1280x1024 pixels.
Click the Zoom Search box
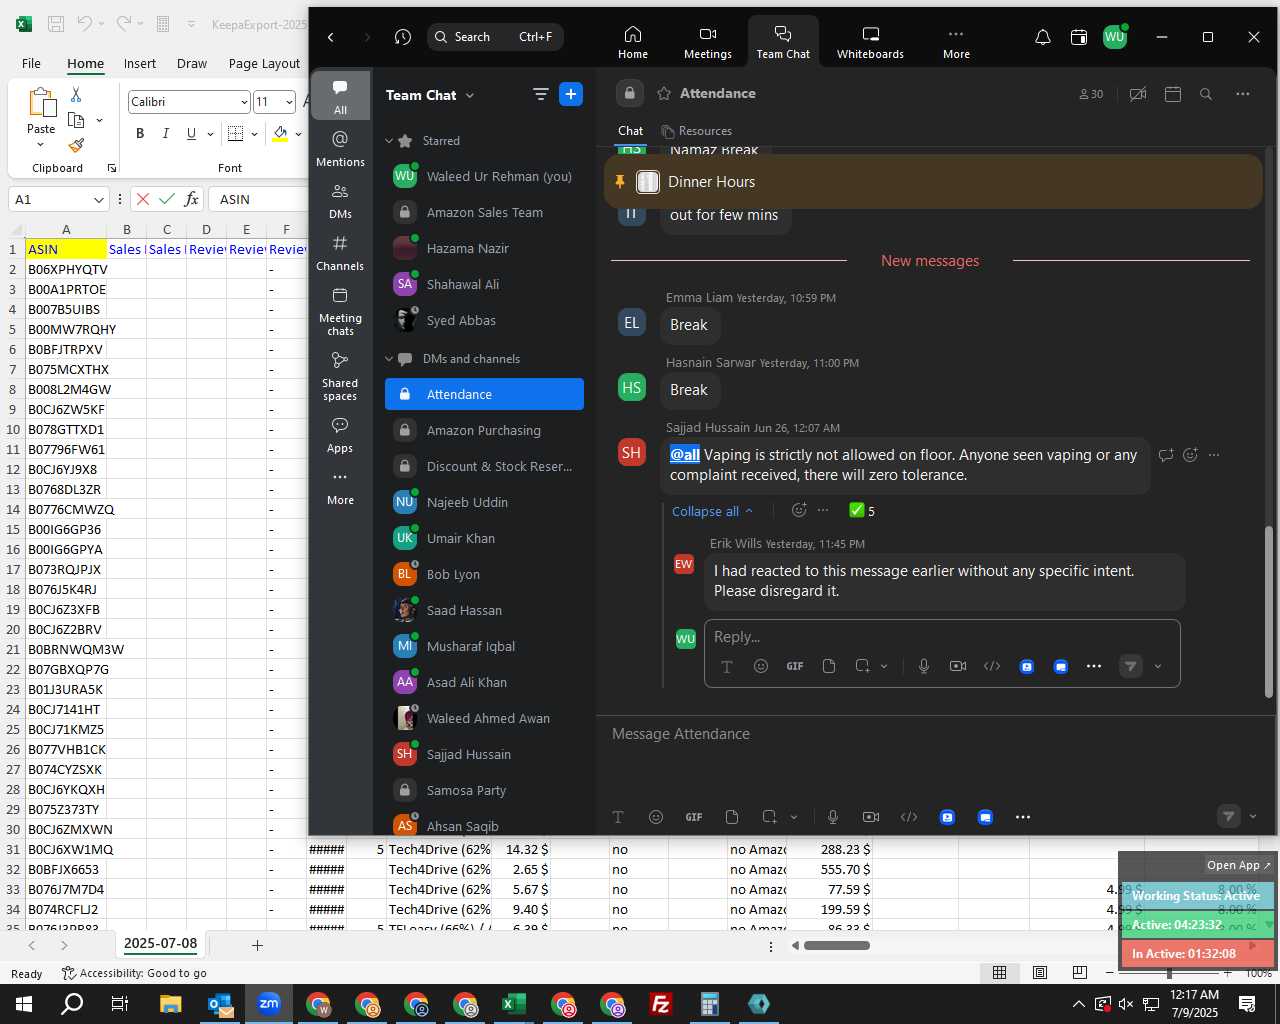click(x=495, y=37)
